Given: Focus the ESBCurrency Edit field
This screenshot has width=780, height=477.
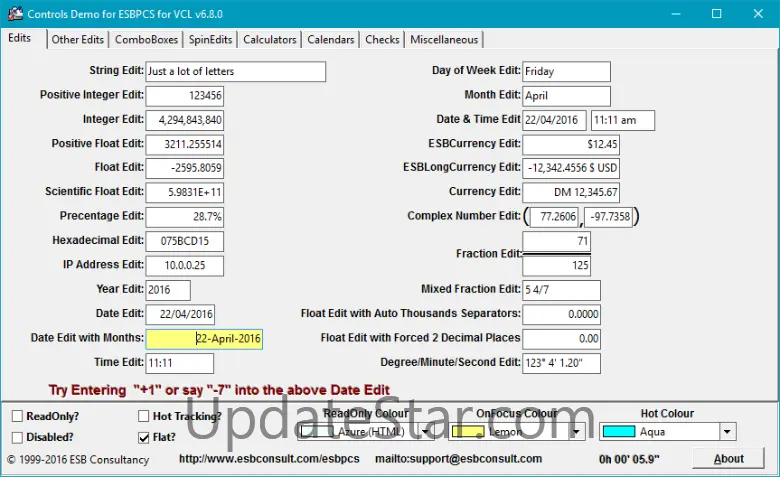Looking at the screenshot, I should point(571,144).
